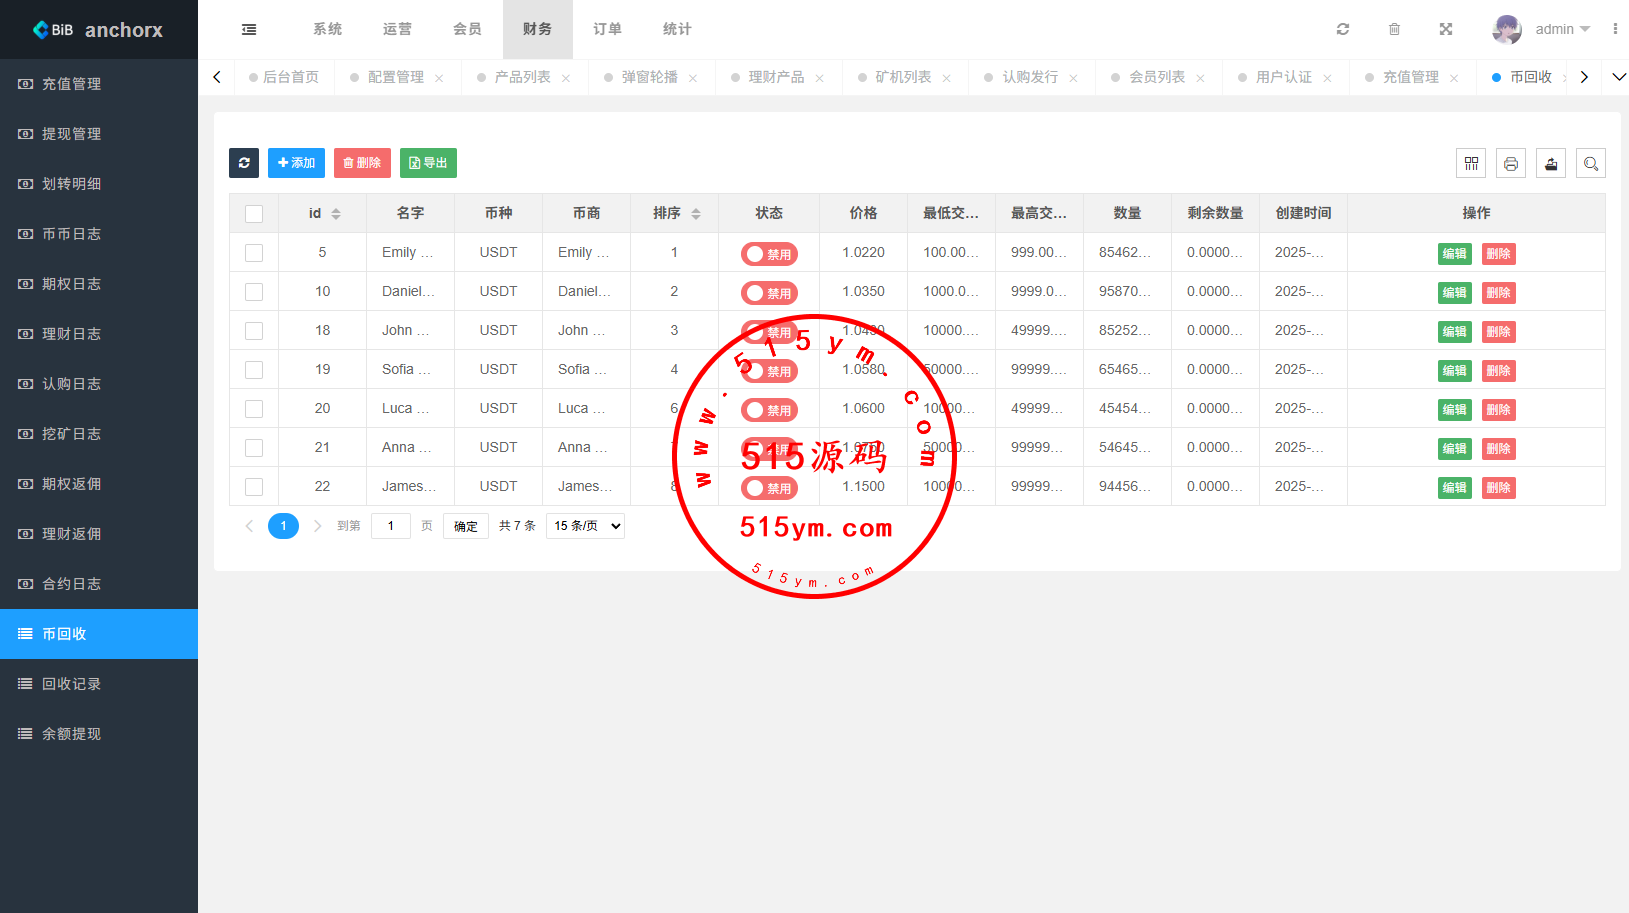Toggle fullscreen with the expand icon

tap(1445, 30)
